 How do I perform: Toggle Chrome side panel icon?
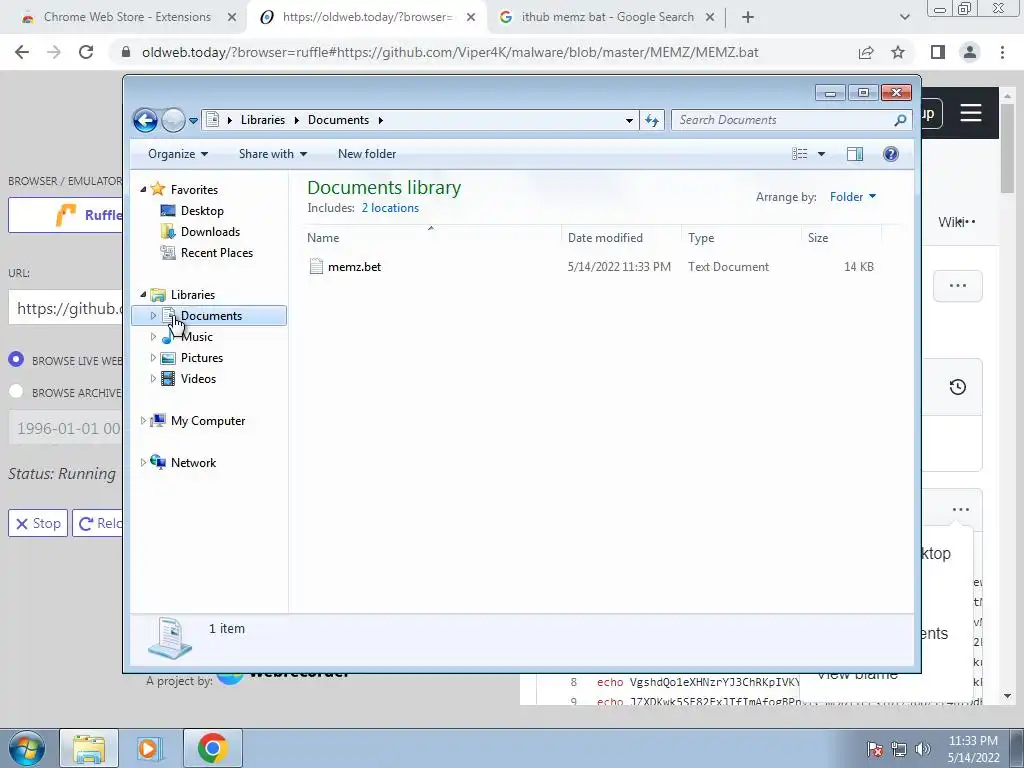click(938, 52)
